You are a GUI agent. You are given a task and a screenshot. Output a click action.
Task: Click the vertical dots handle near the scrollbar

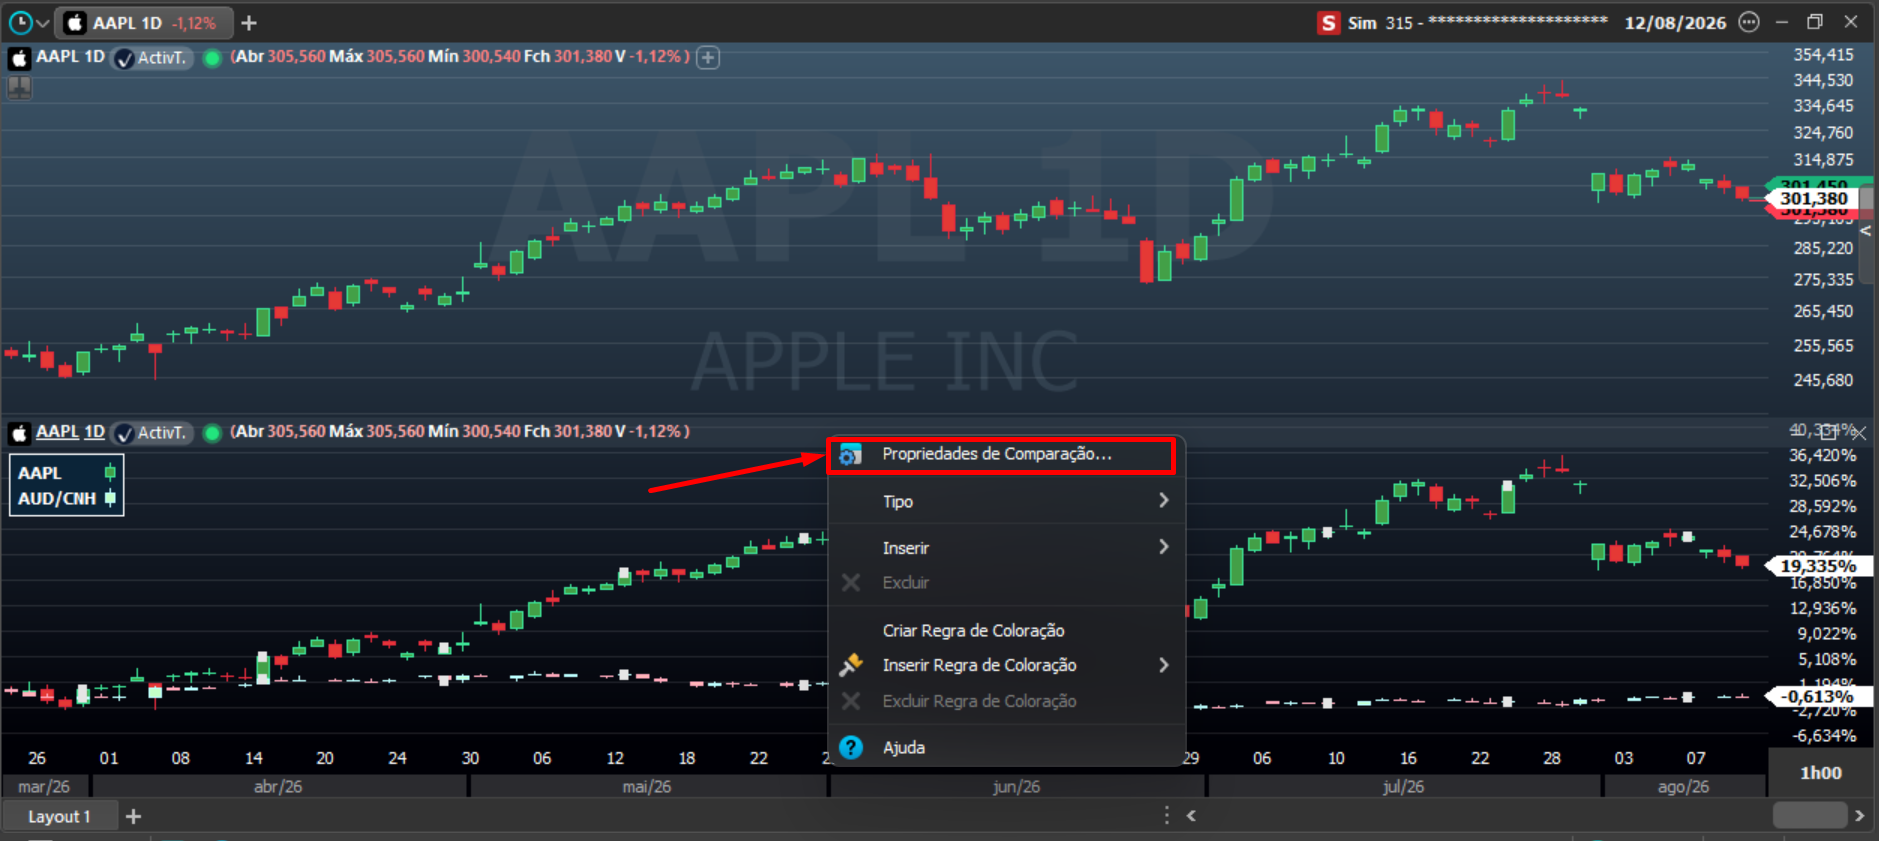1166,816
